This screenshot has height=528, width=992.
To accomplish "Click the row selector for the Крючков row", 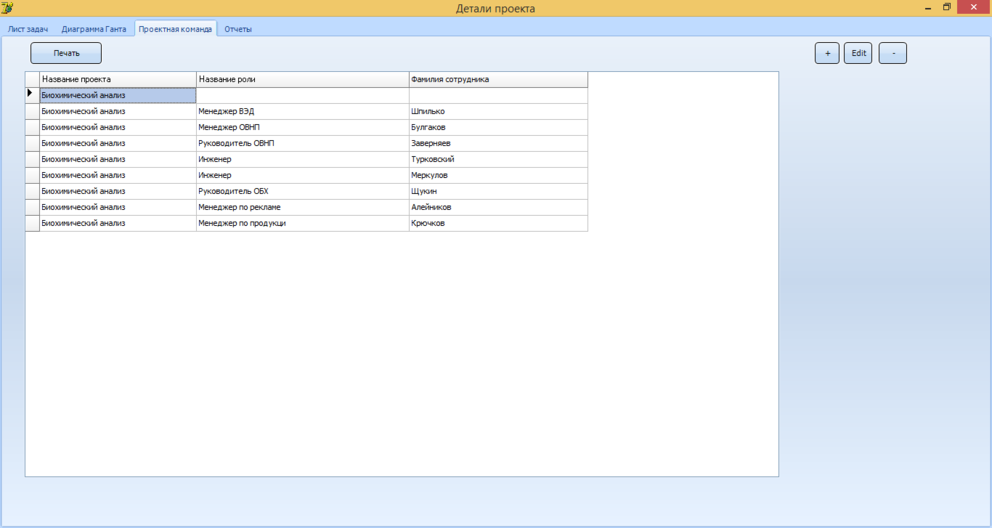I will (x=32, y=223).
